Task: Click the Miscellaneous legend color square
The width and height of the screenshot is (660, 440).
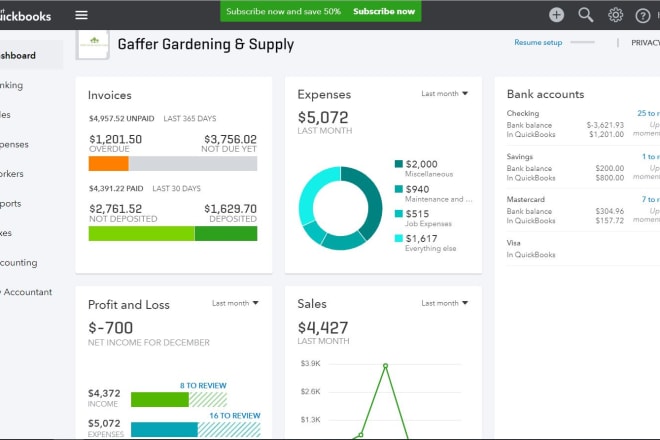Action: [399, 164]
